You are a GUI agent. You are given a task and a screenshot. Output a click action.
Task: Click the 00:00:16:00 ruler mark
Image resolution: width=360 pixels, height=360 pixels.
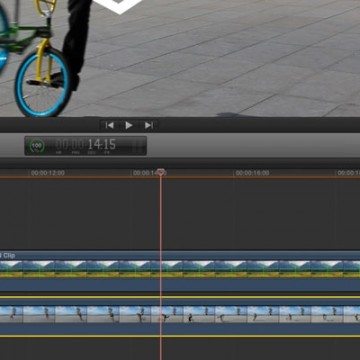(x=252, y=173)
